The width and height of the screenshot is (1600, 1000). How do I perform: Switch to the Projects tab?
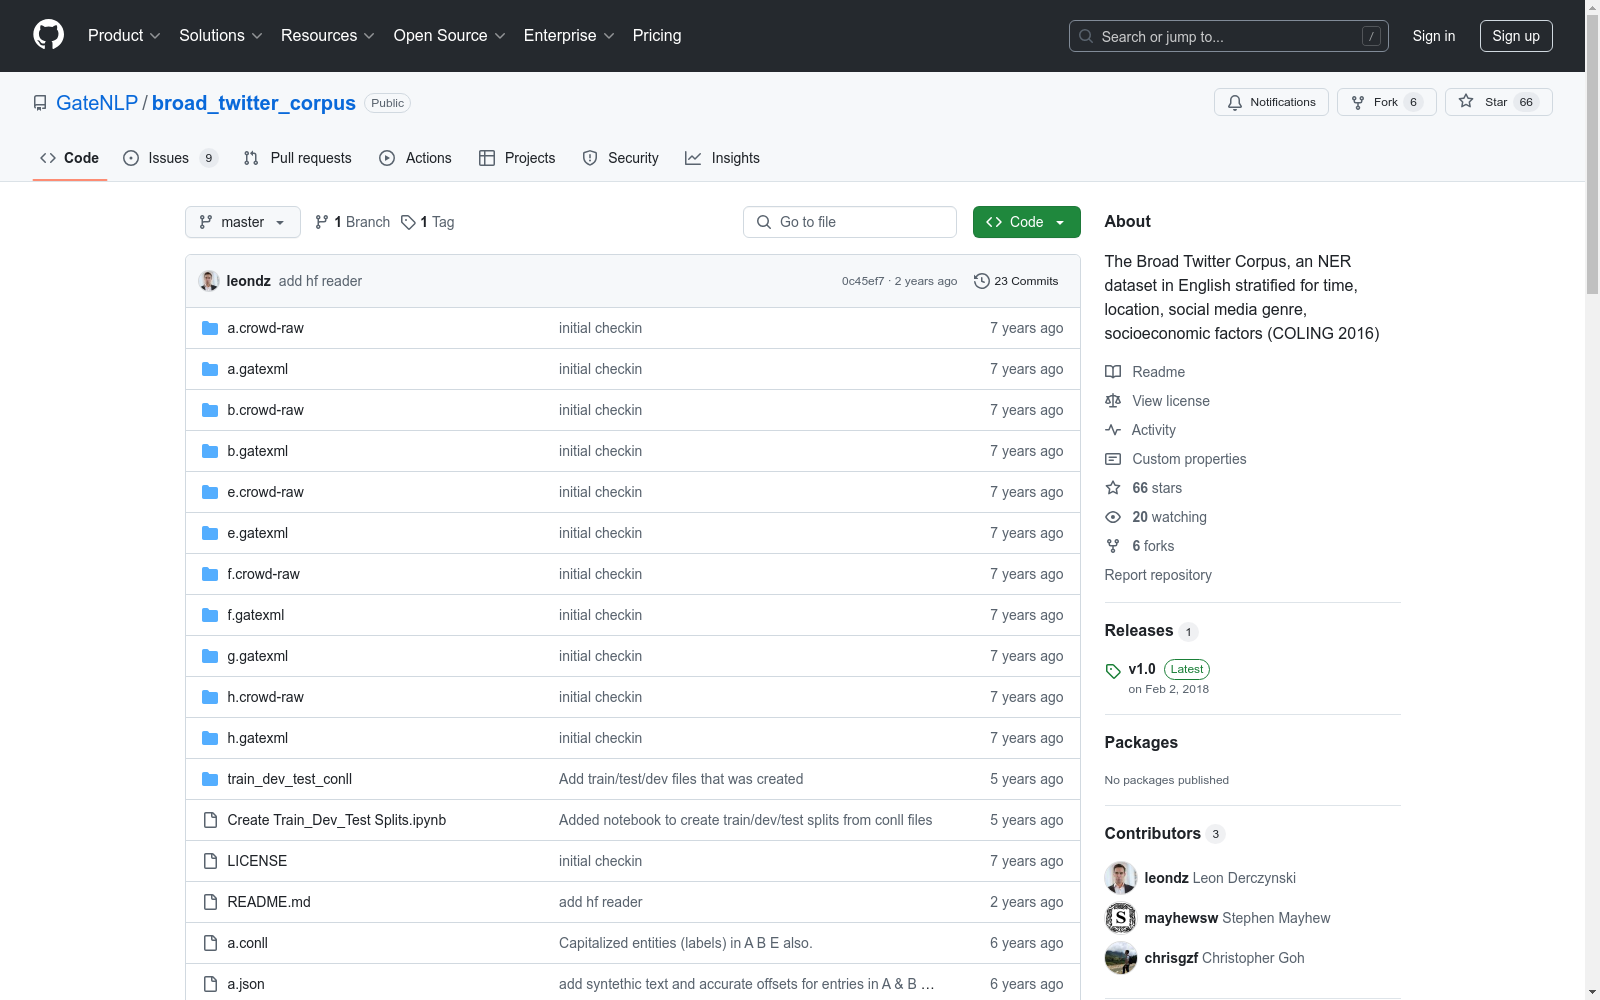[x=517, y=158]
